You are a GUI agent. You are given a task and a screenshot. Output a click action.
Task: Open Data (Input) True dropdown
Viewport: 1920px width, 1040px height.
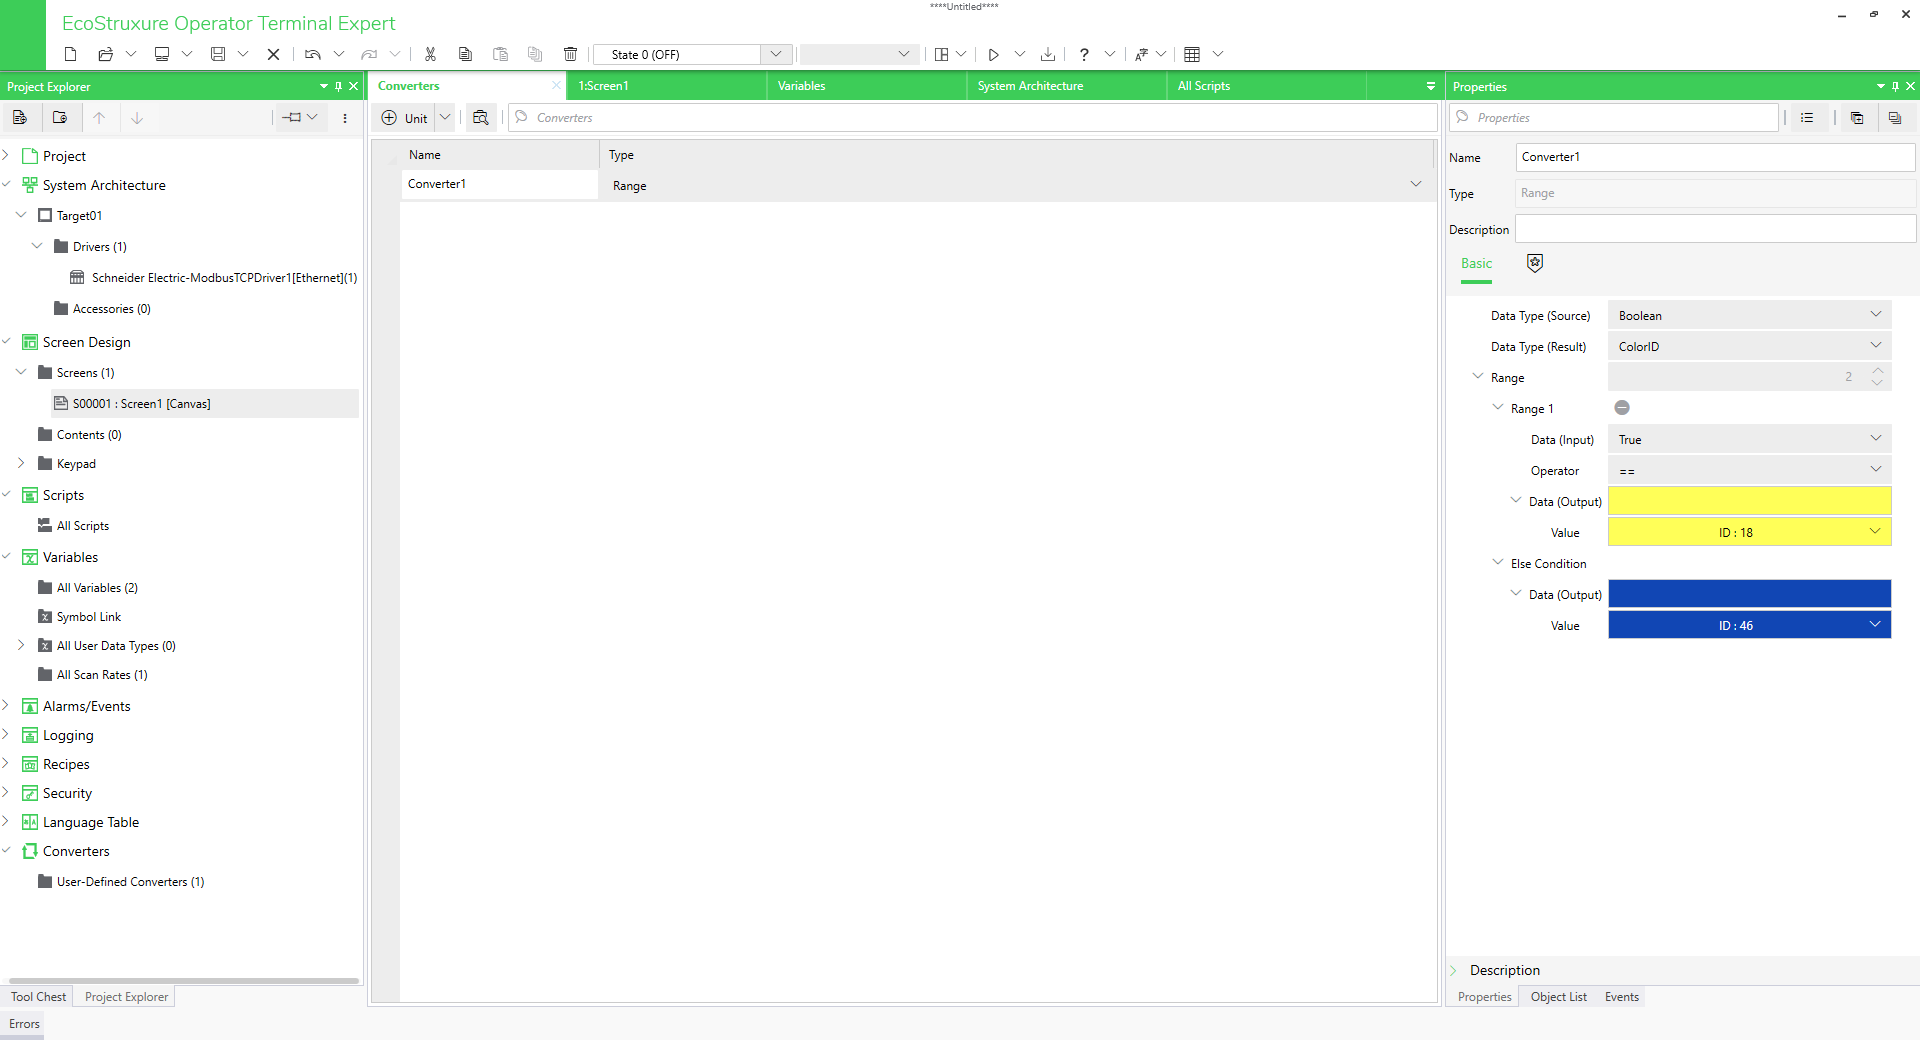point(1876,438)
